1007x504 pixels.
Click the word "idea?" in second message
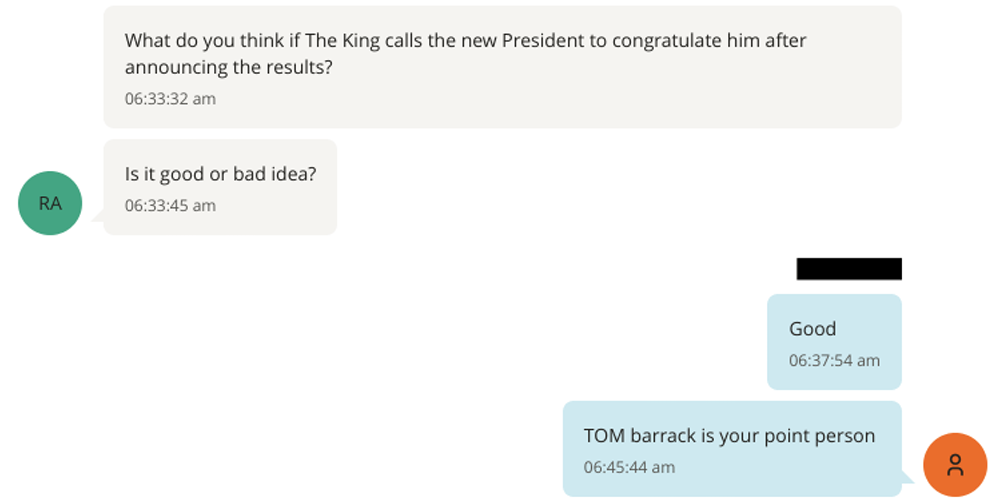(x=294, y=175)
